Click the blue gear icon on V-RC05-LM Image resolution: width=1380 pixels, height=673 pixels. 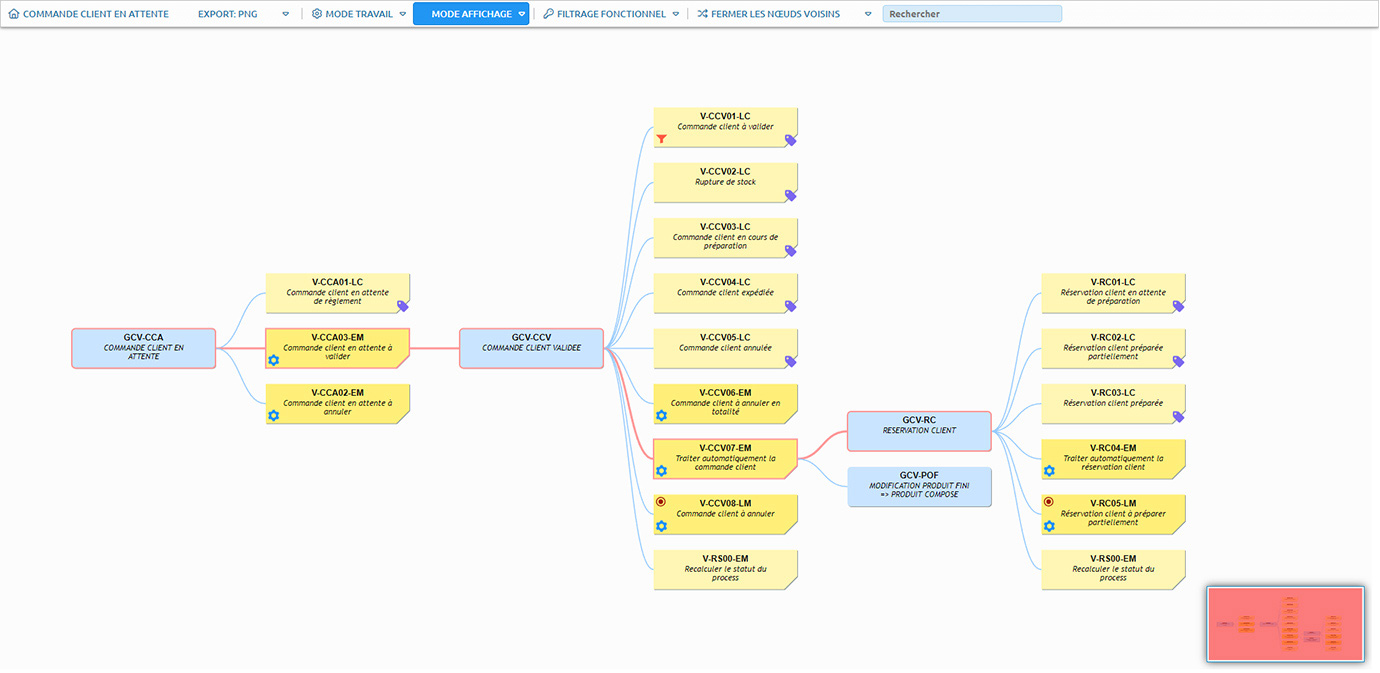[1049, 526]
